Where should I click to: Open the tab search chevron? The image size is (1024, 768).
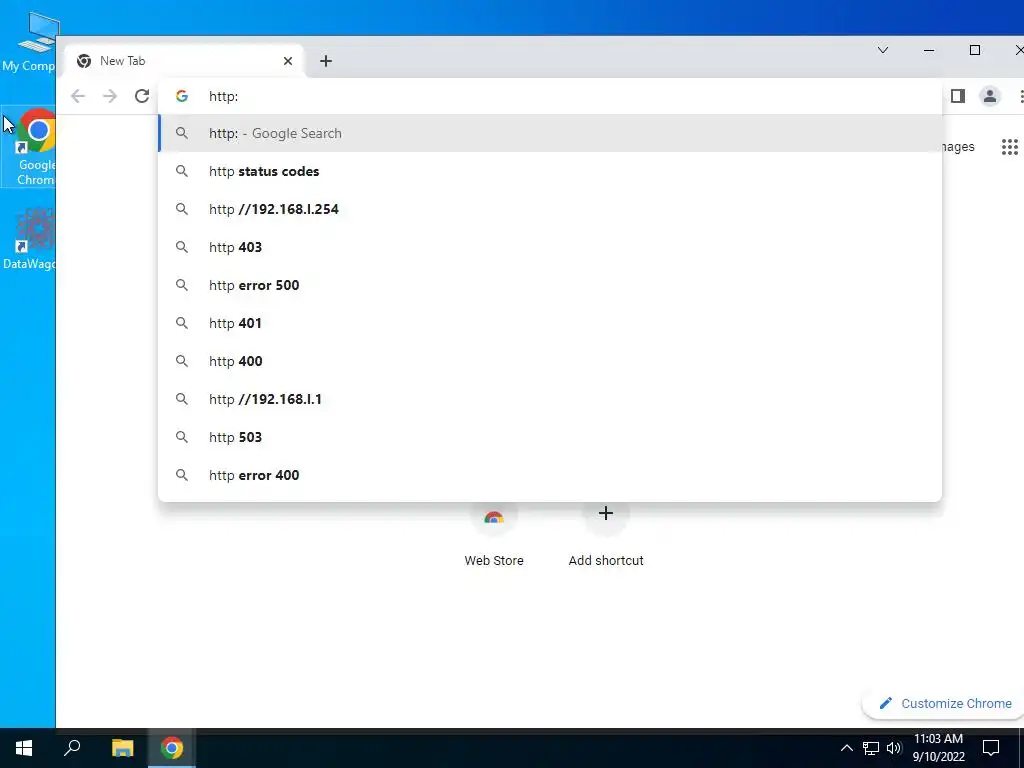point(883,50)
